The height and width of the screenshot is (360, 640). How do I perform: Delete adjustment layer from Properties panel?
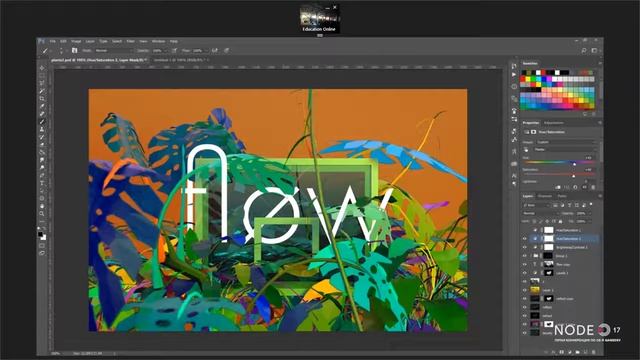593,187
